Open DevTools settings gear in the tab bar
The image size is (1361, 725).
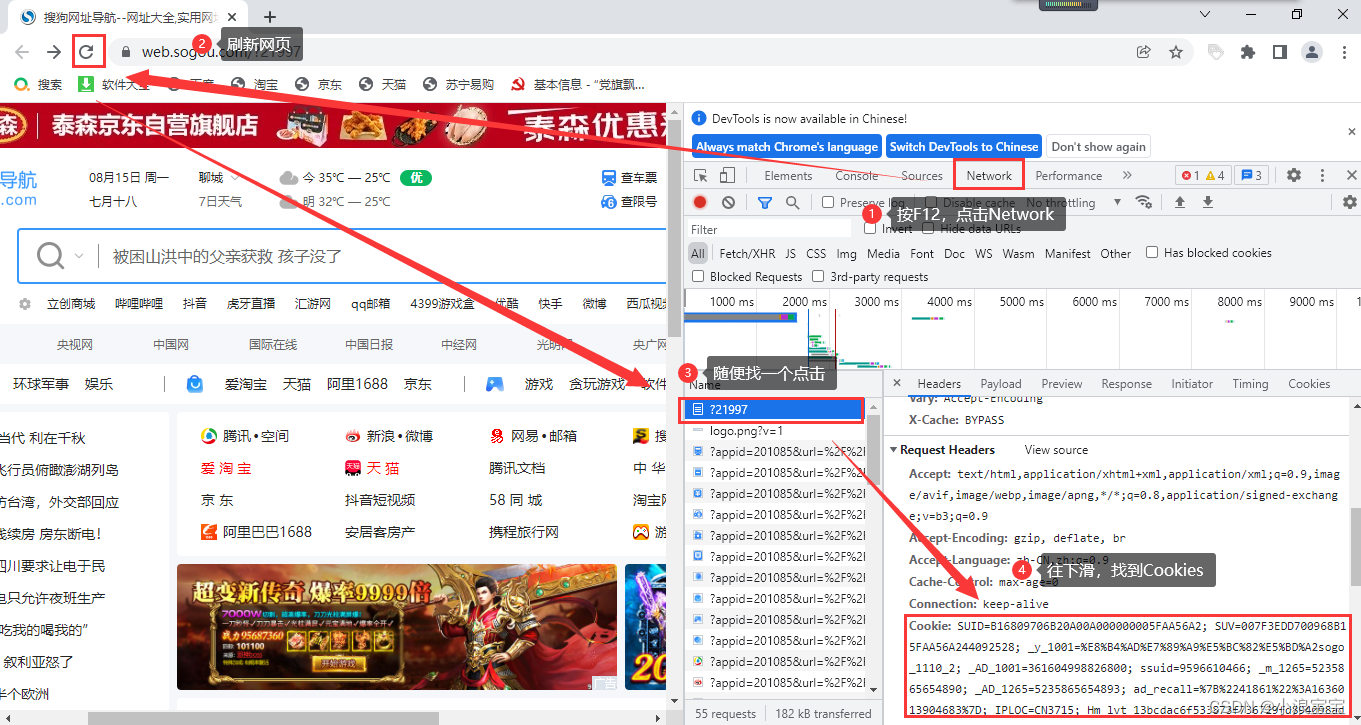[1294, 175]
